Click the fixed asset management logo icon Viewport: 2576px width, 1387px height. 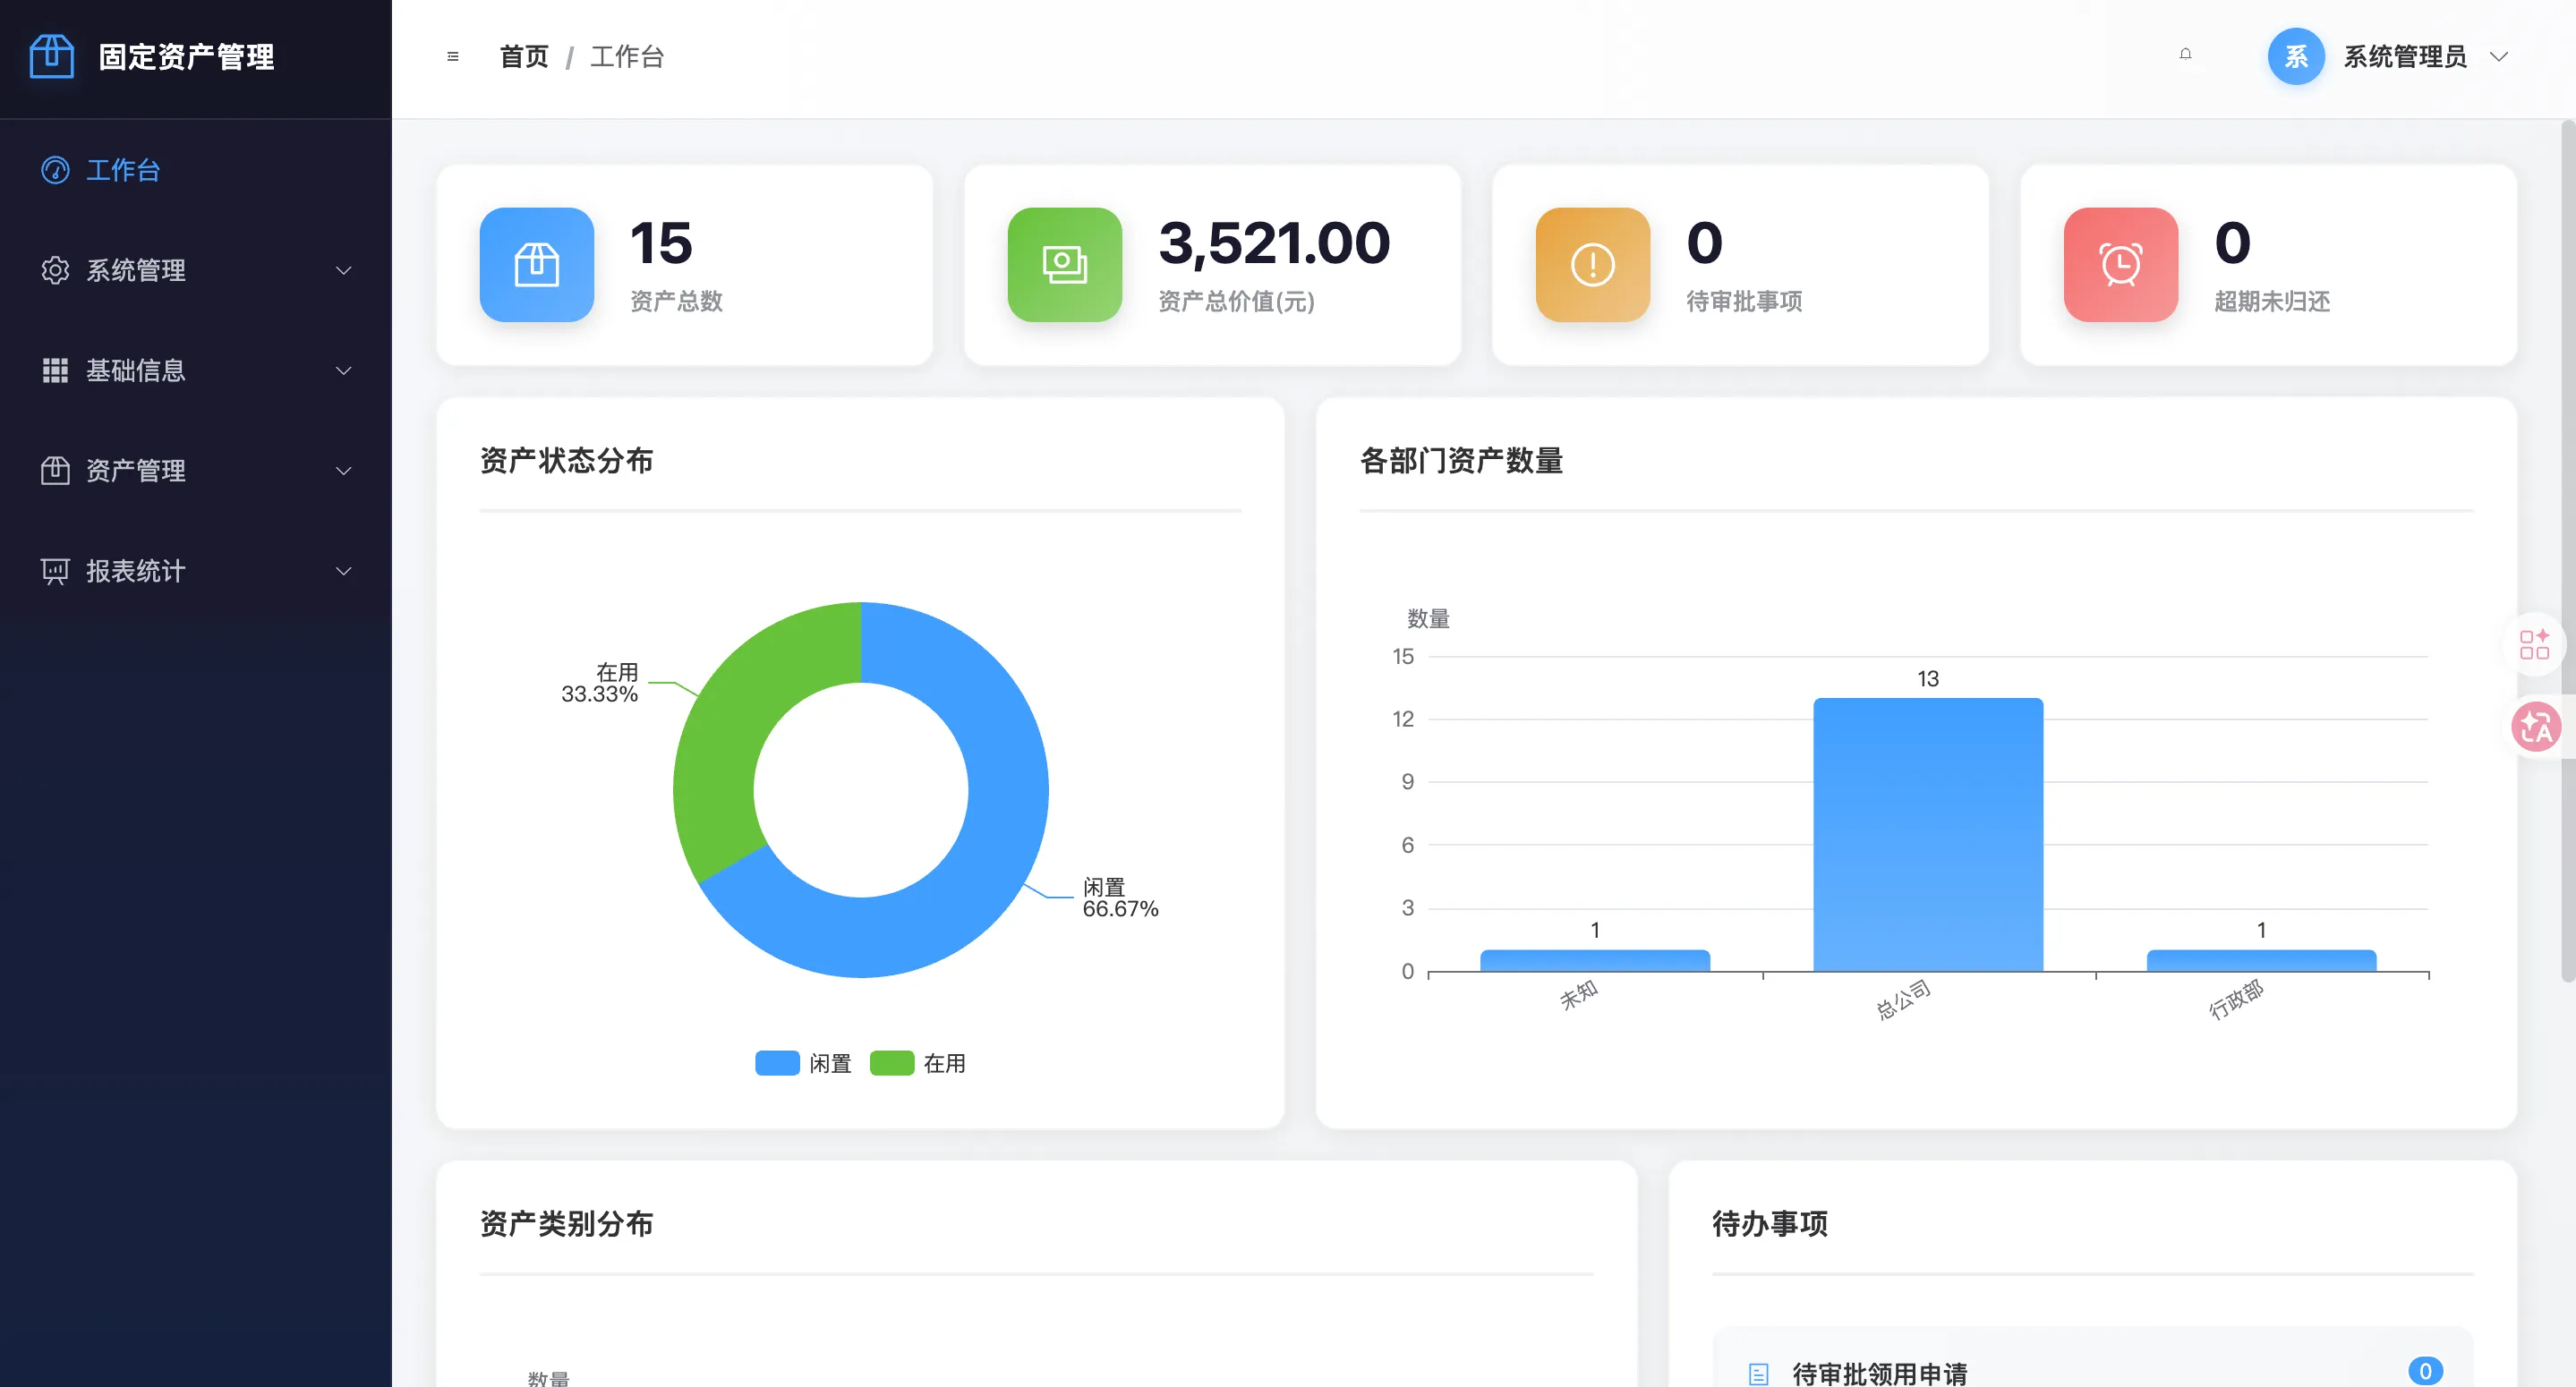pos(52,56)
